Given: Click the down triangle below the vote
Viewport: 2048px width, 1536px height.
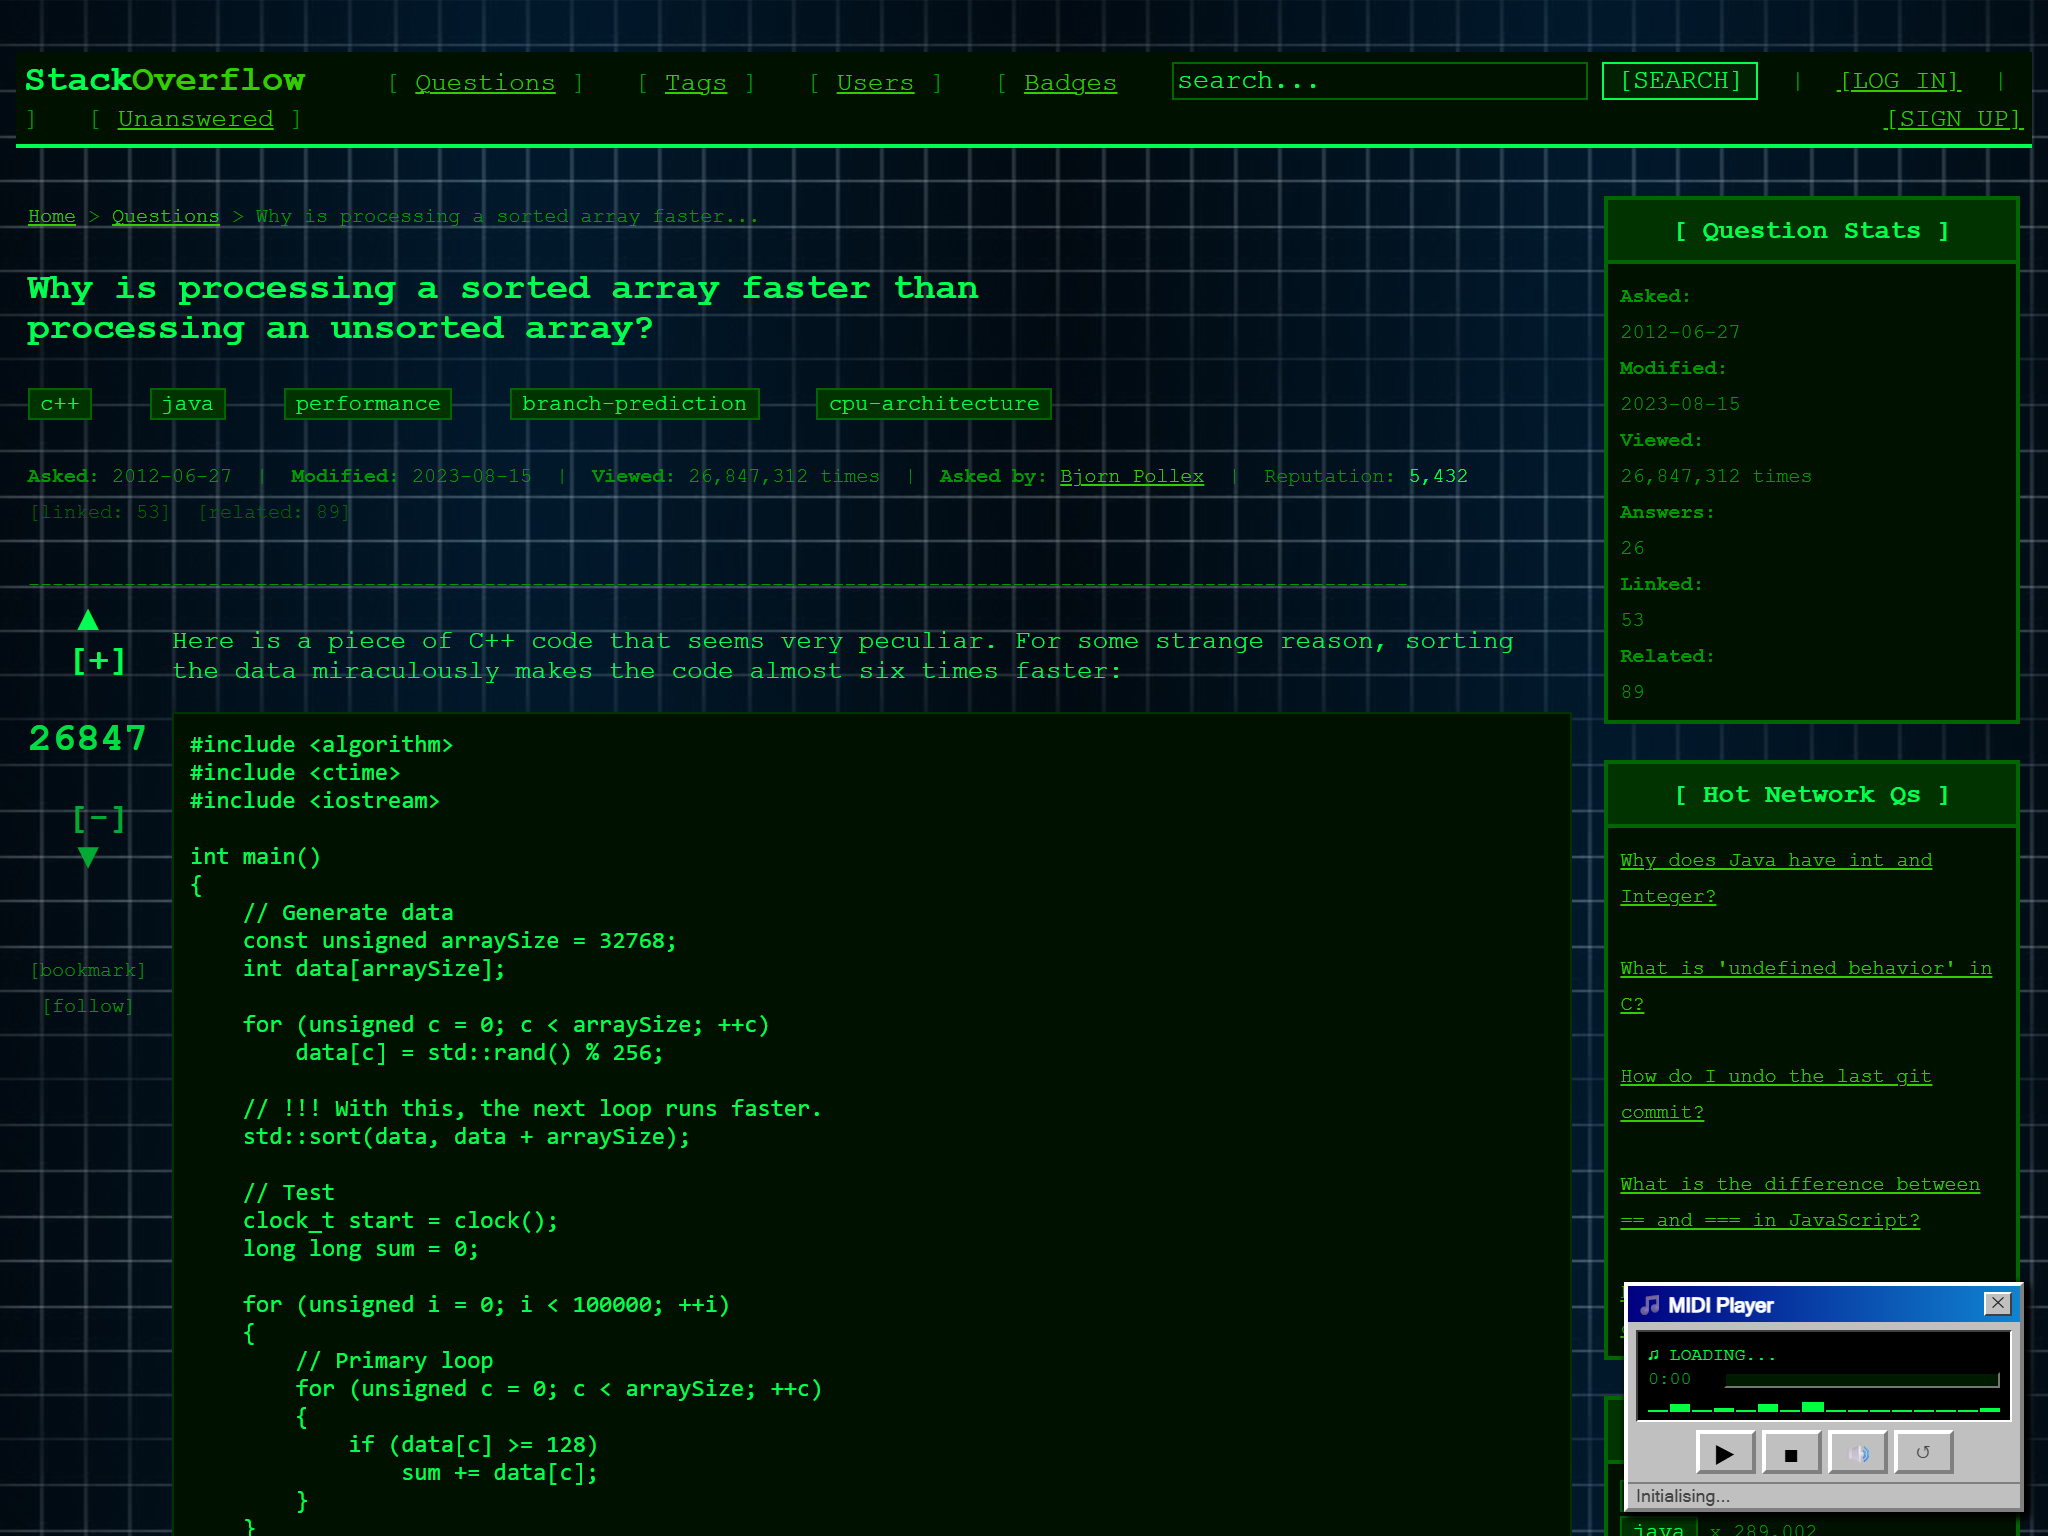Looking at the screenshot, I should [x=88, y=857].
